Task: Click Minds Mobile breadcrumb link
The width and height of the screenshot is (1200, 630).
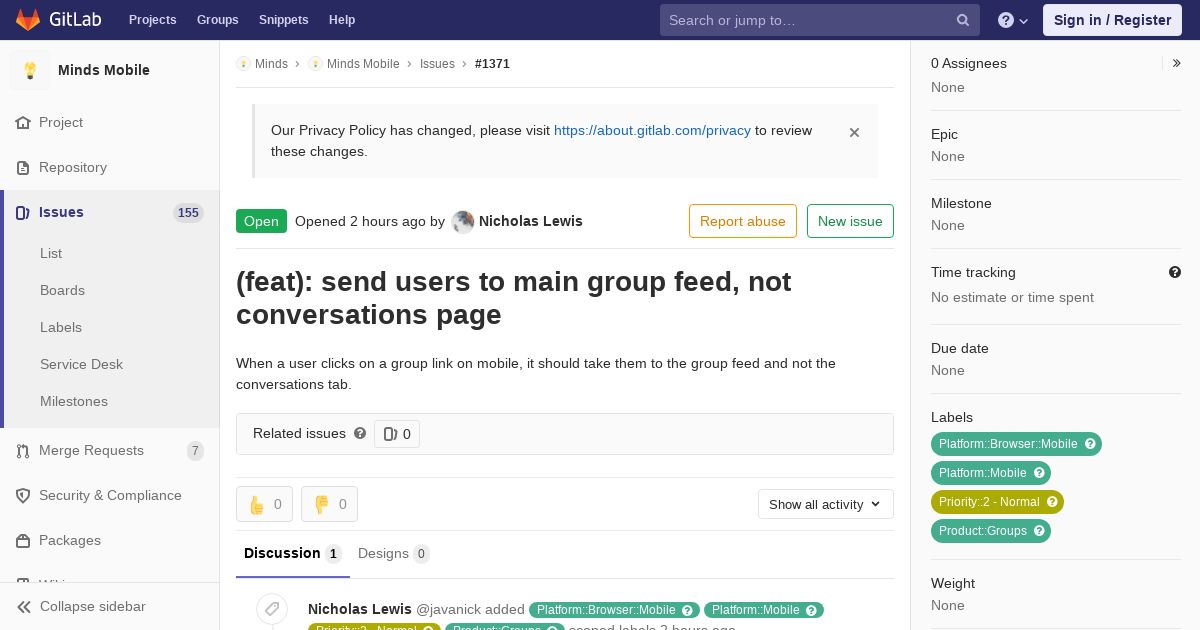Action: (x=363, y=64)
